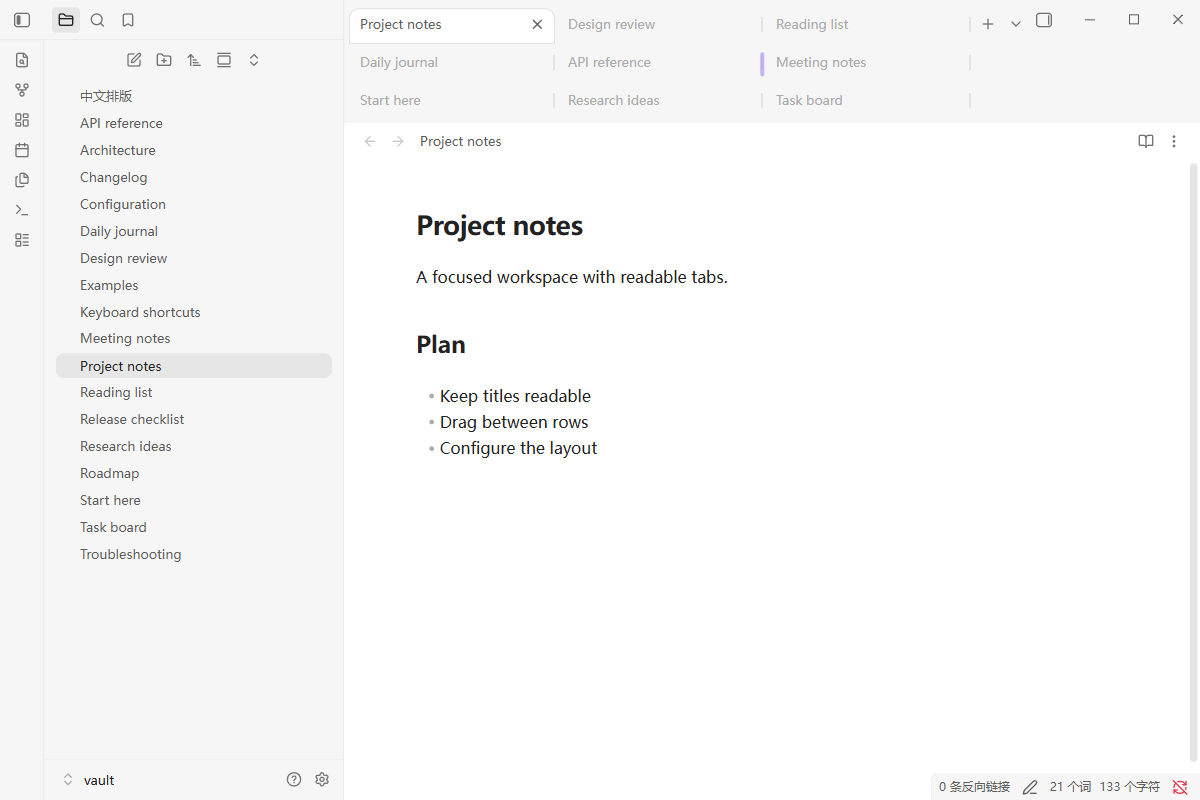Create a new folder in explorer
The height and width of the screenshot is (800, 1200).
coord(164,60)
